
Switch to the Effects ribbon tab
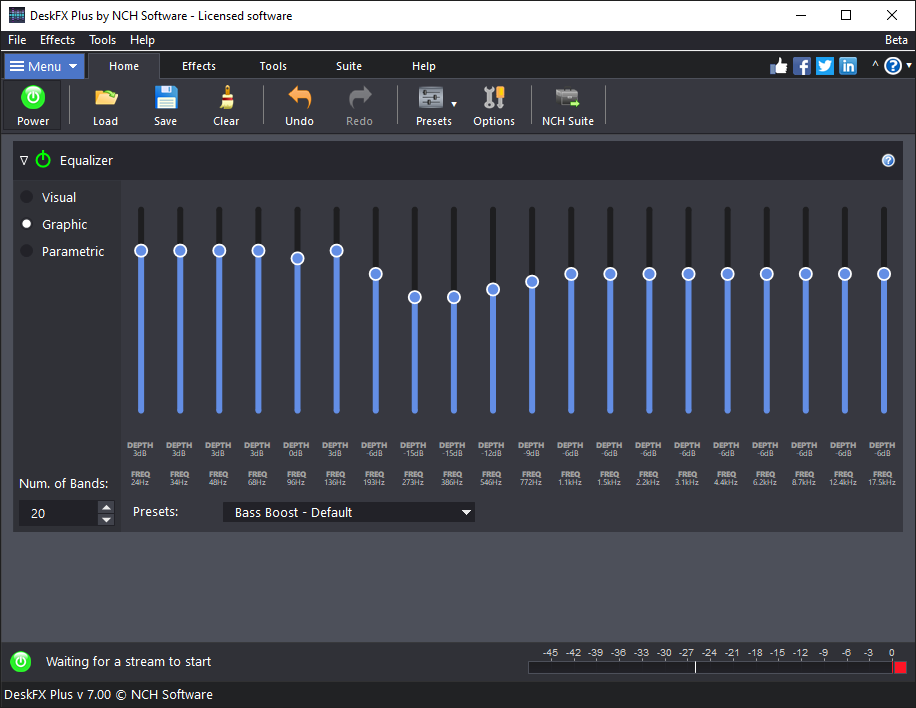[x=199, y=66]
